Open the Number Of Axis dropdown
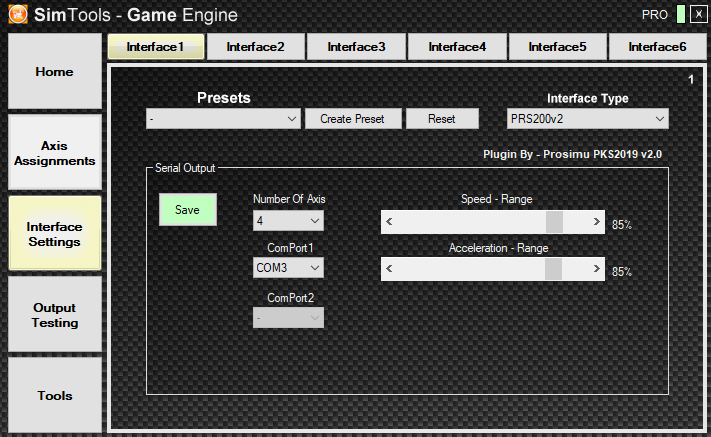This screenshot has width=711, height=437. coord(288,221)
